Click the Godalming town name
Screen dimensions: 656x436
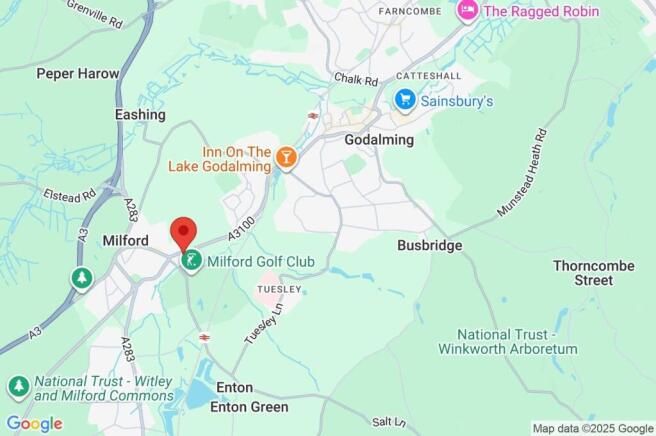(x=379, y=140)
